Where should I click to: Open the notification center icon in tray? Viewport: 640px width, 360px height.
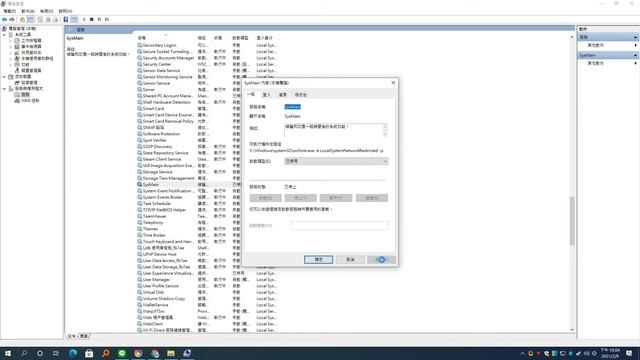629,353
